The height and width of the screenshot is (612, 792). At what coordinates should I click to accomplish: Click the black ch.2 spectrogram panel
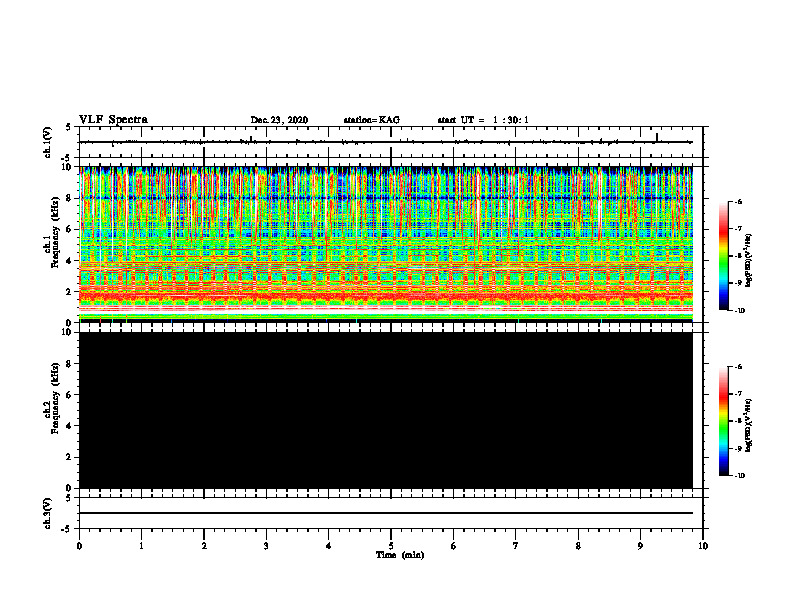pos(386,410)
